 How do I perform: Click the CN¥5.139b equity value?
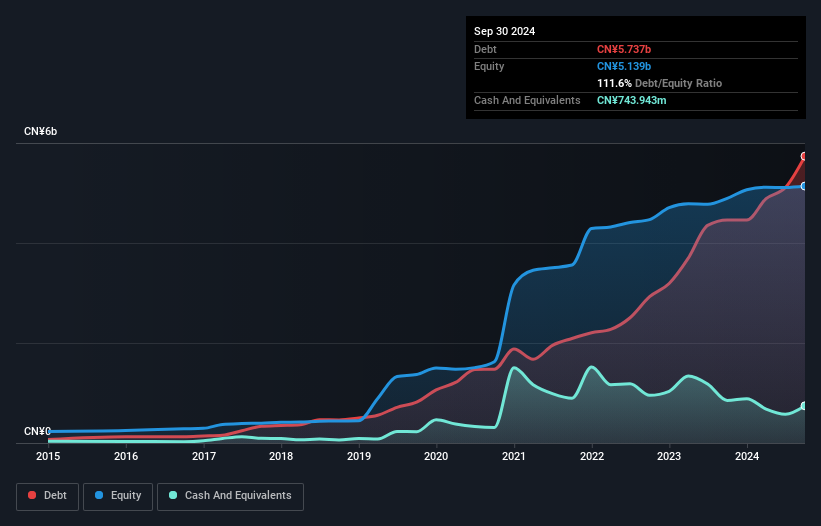click(624, 66)
